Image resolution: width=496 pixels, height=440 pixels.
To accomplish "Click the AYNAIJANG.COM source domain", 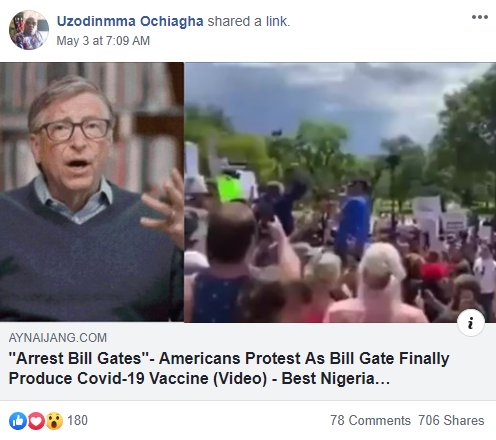I will pos(58,338).
